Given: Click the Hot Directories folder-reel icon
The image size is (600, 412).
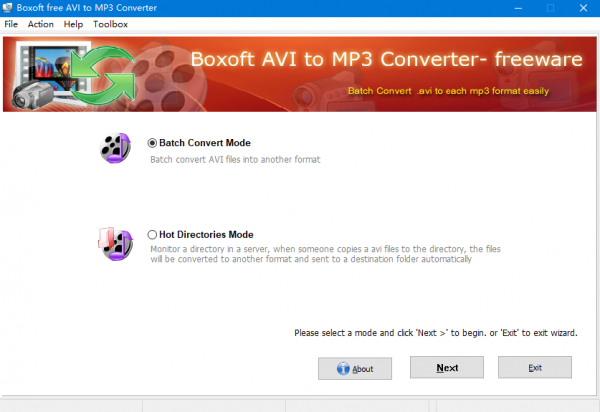Looking at the screenshot, I should tap(116, 244).
